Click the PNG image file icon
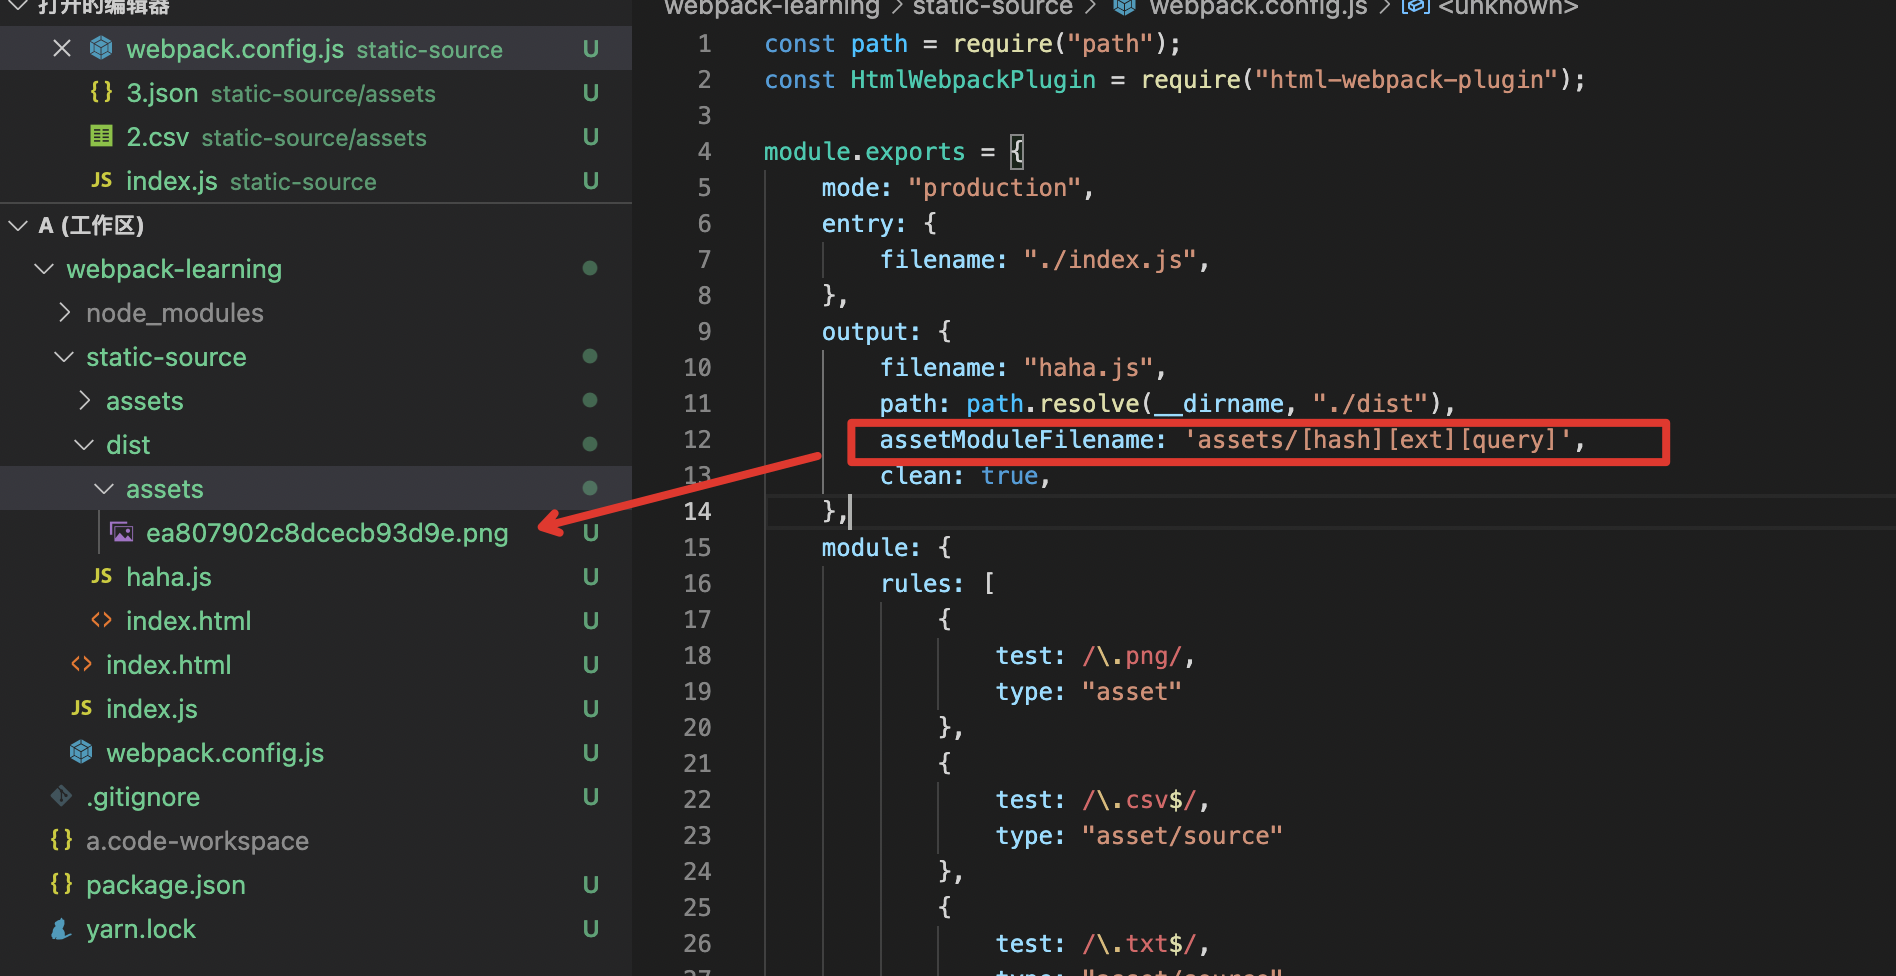 [121, 532]
